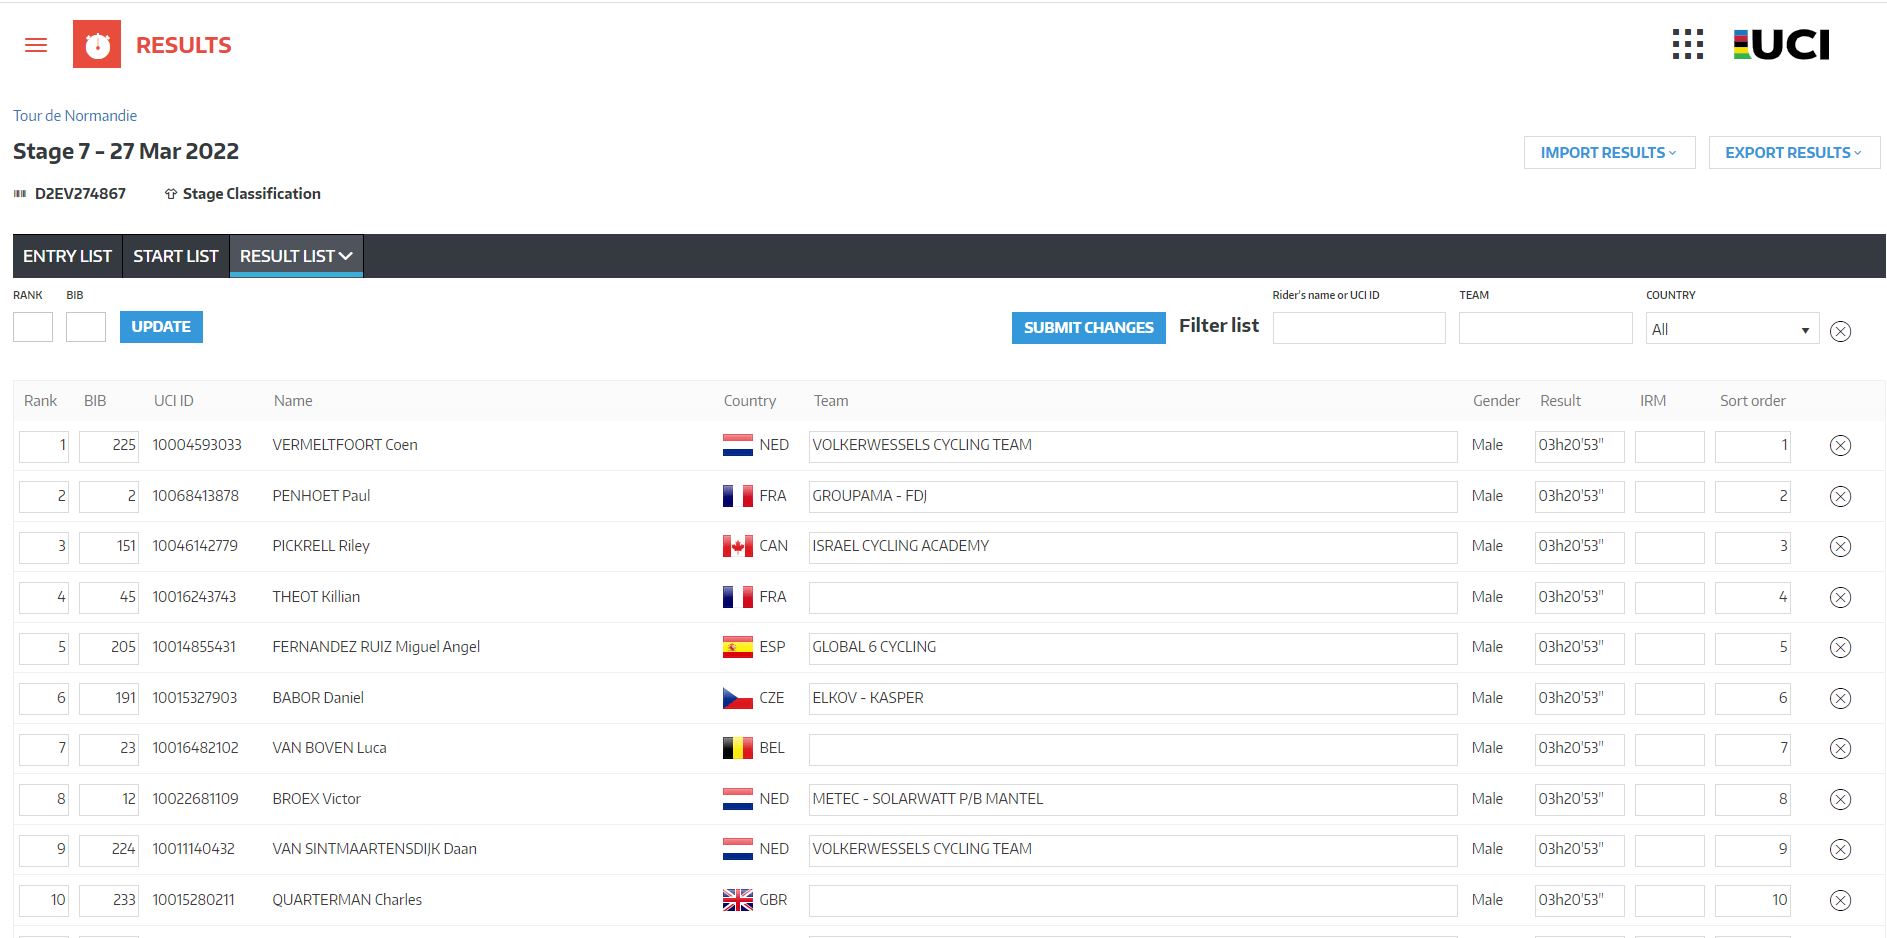1887x938 pixels.
Task: Click the RESULTS header title
Action: (x=183, y=45)
